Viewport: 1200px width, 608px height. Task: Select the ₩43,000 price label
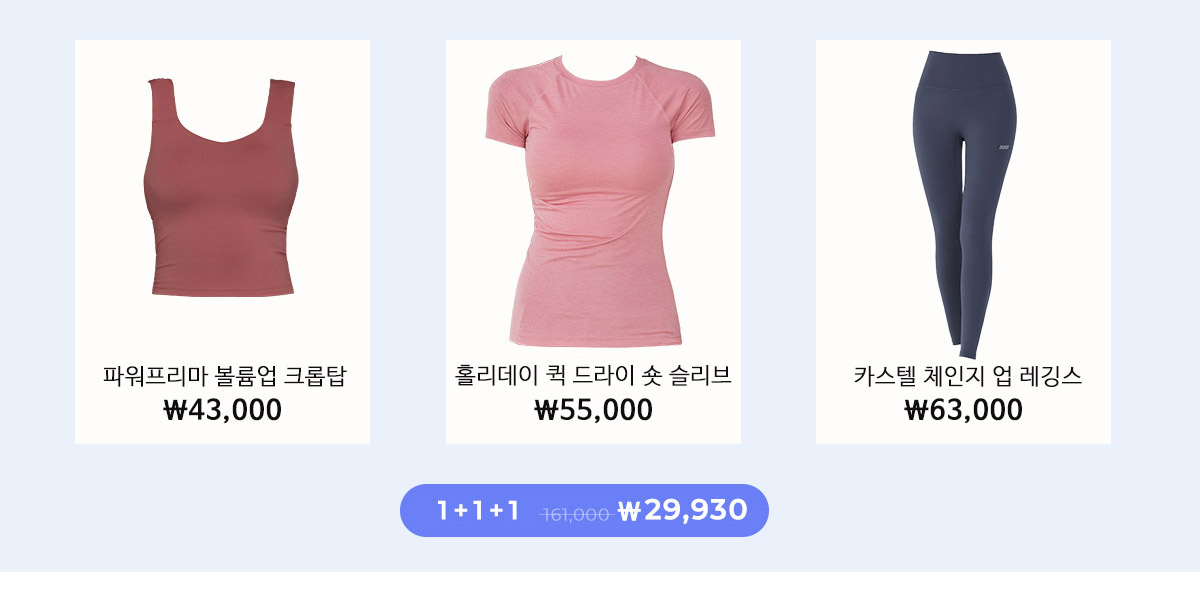222,410
